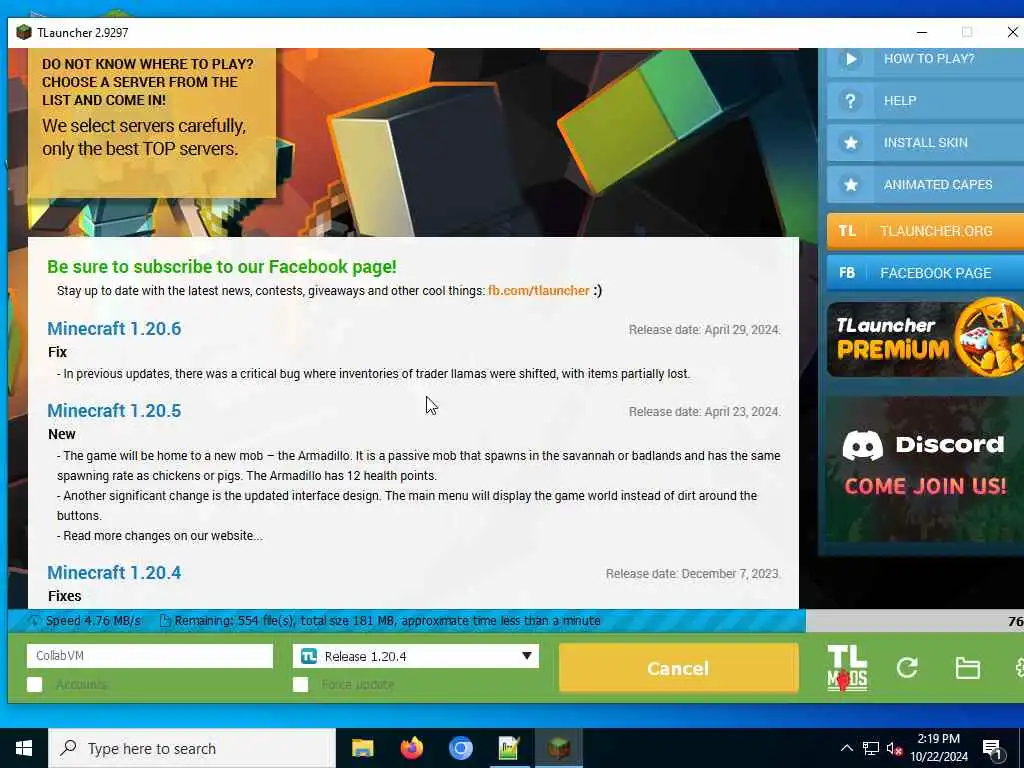1024x768 pixels.
Task: Click the TLauncher cube icon in title bar
Action: pyautogui.click(x=24, y=32)
